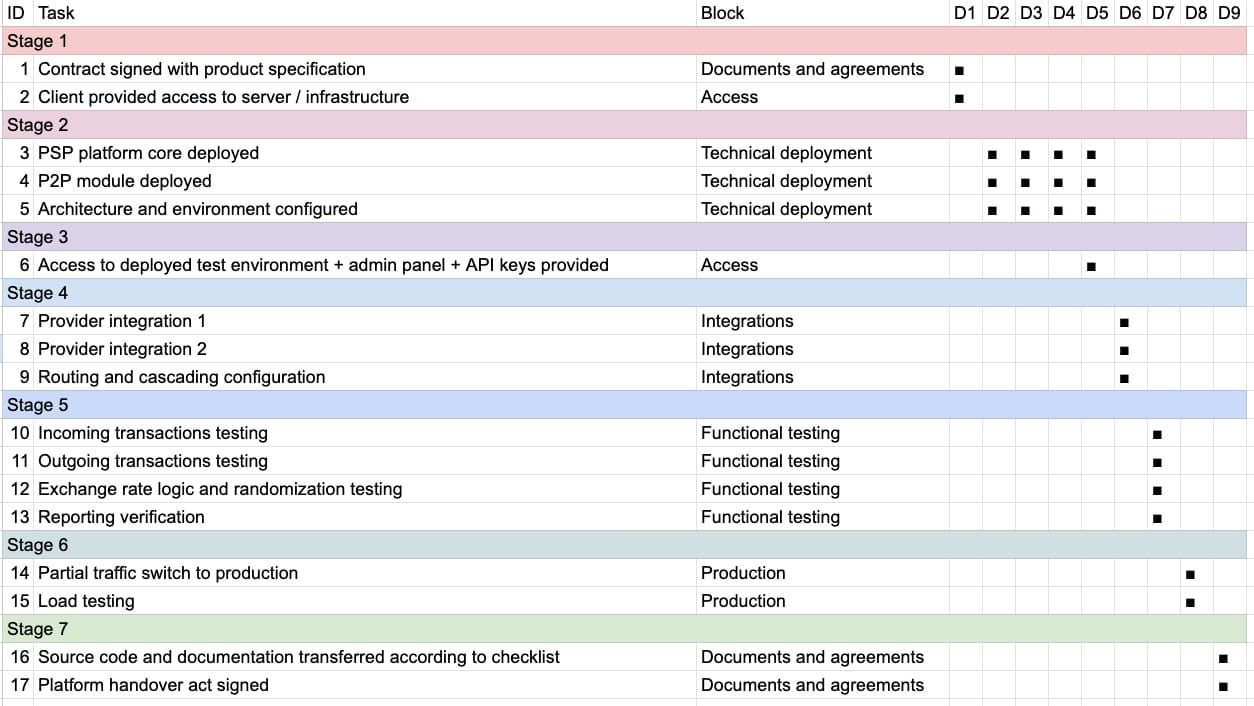Select D3 marker in PSP platform core row

(x=1025, y=154)
